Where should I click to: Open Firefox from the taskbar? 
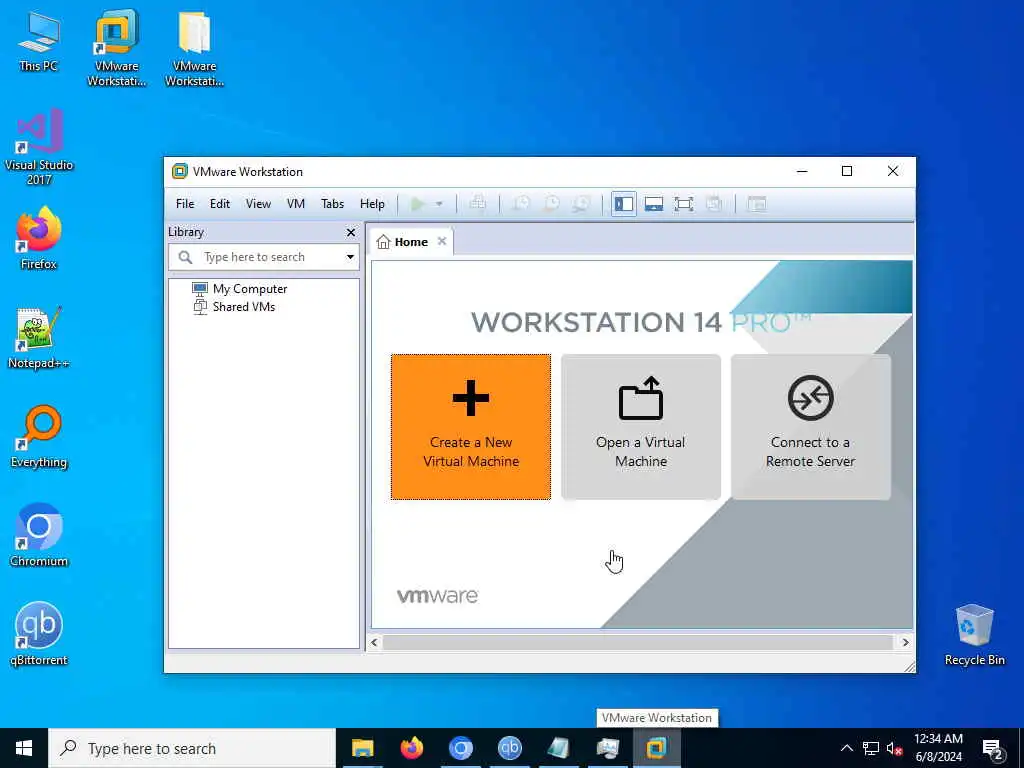tap(411, 748)
